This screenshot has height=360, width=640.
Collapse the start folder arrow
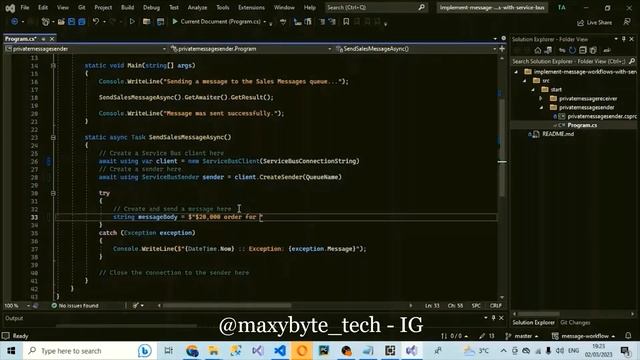tap(533, 90)
